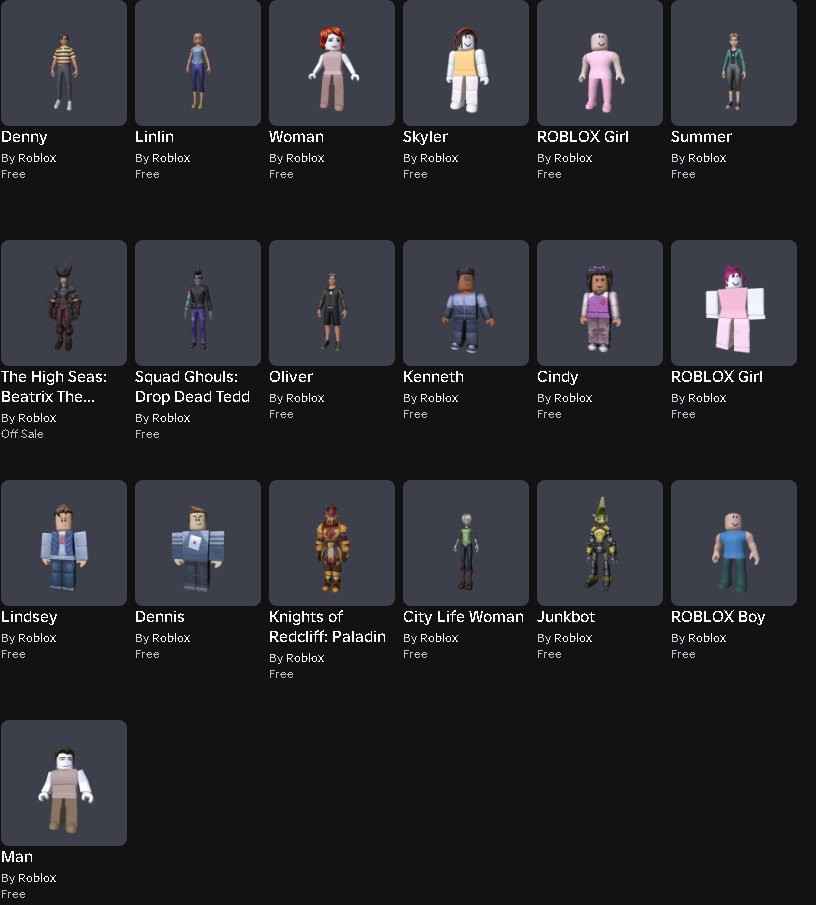Select Drop Dead Tedd avatar thumbnail
The width and height of the screenshot is (816, 905).
[198, 303]
